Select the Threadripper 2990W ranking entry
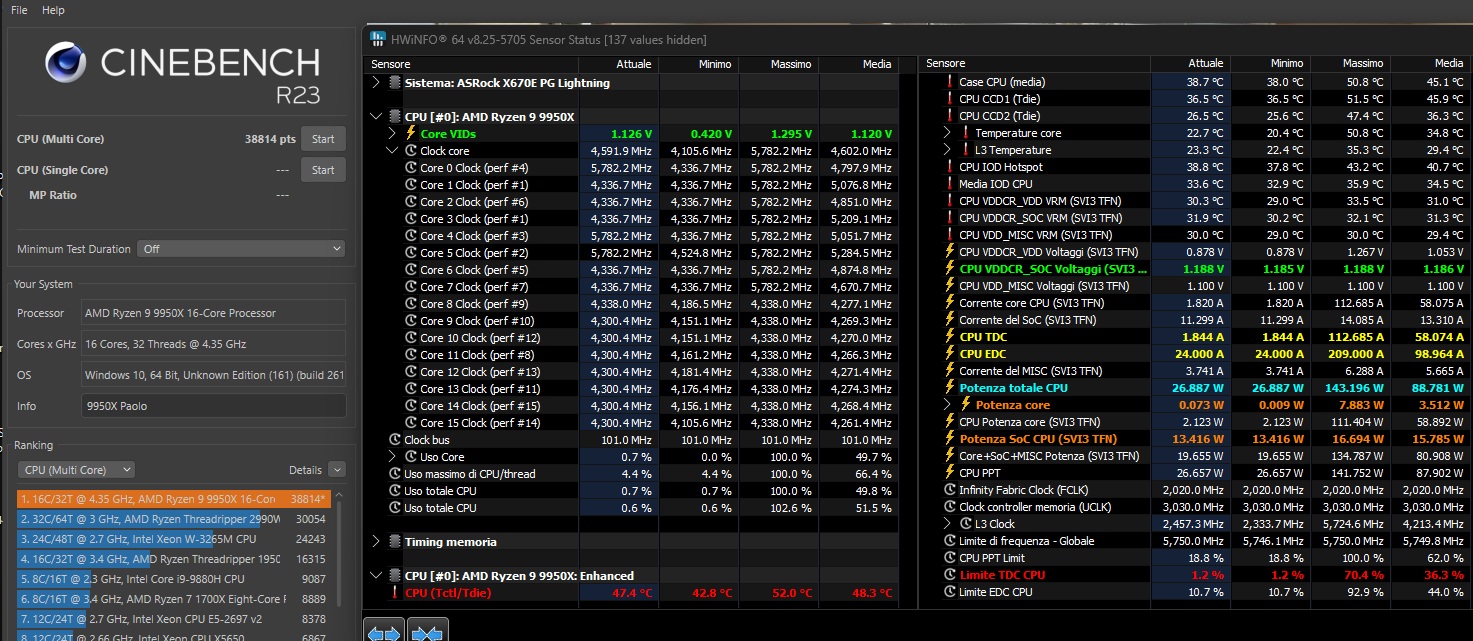Image resolution: width=1473 pixels, height=641 pixels. click(174, 519)
